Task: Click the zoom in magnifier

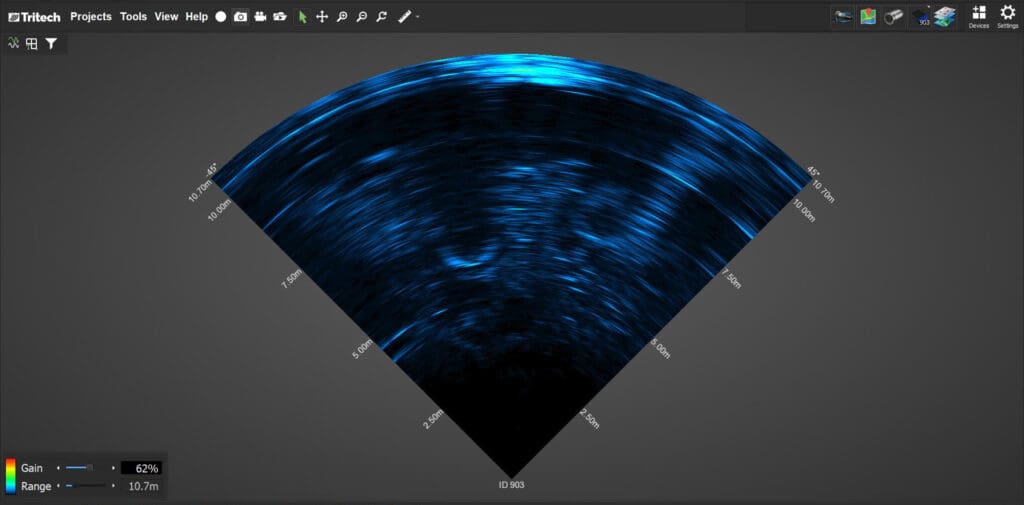Action: [342, 17]
